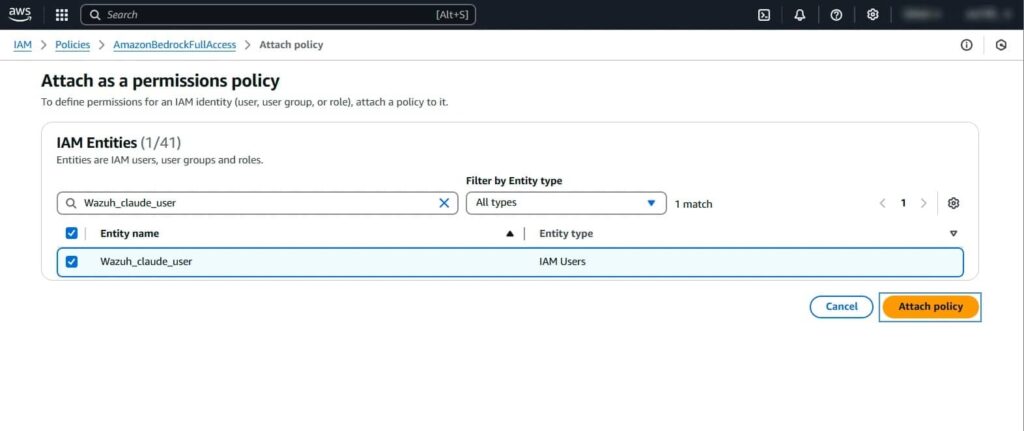Open the info panel icon

(x=967, y=45)
